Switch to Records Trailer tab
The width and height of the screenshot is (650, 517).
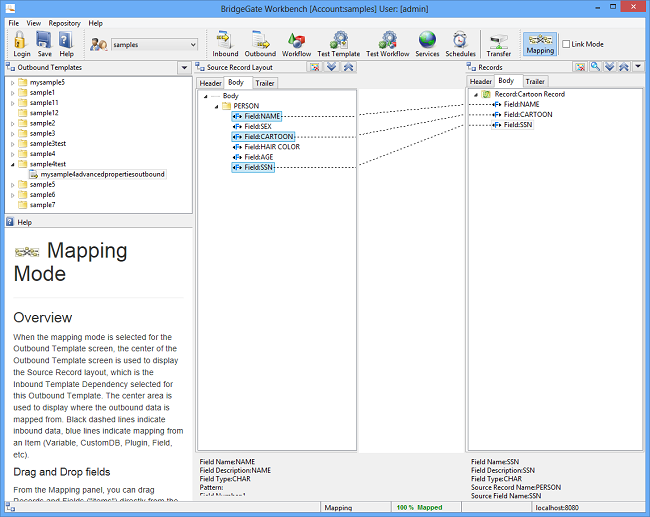(x=535, y=82)
